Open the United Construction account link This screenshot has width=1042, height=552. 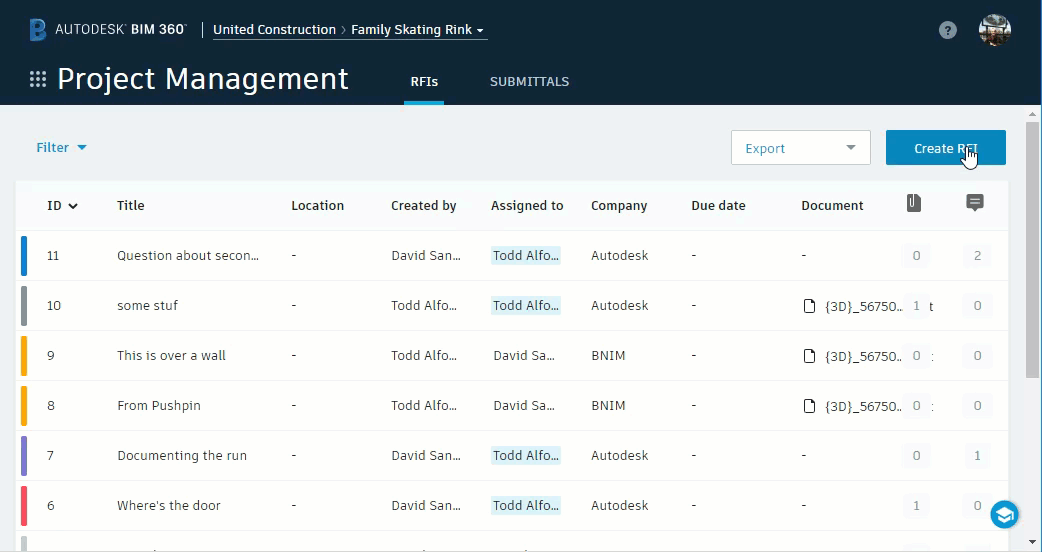coord(274,30)
